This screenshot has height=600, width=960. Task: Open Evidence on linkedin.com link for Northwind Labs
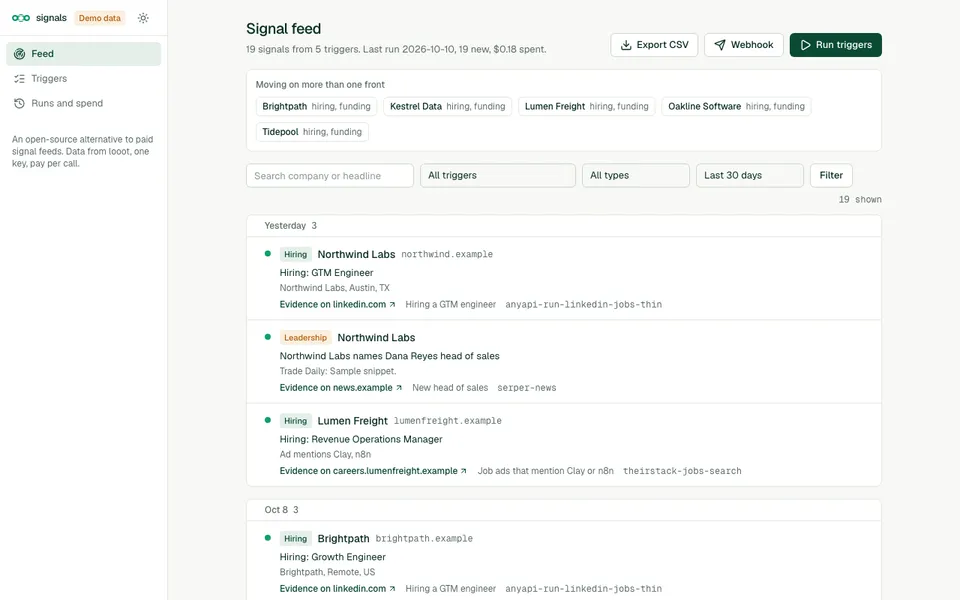coord(337,304)
